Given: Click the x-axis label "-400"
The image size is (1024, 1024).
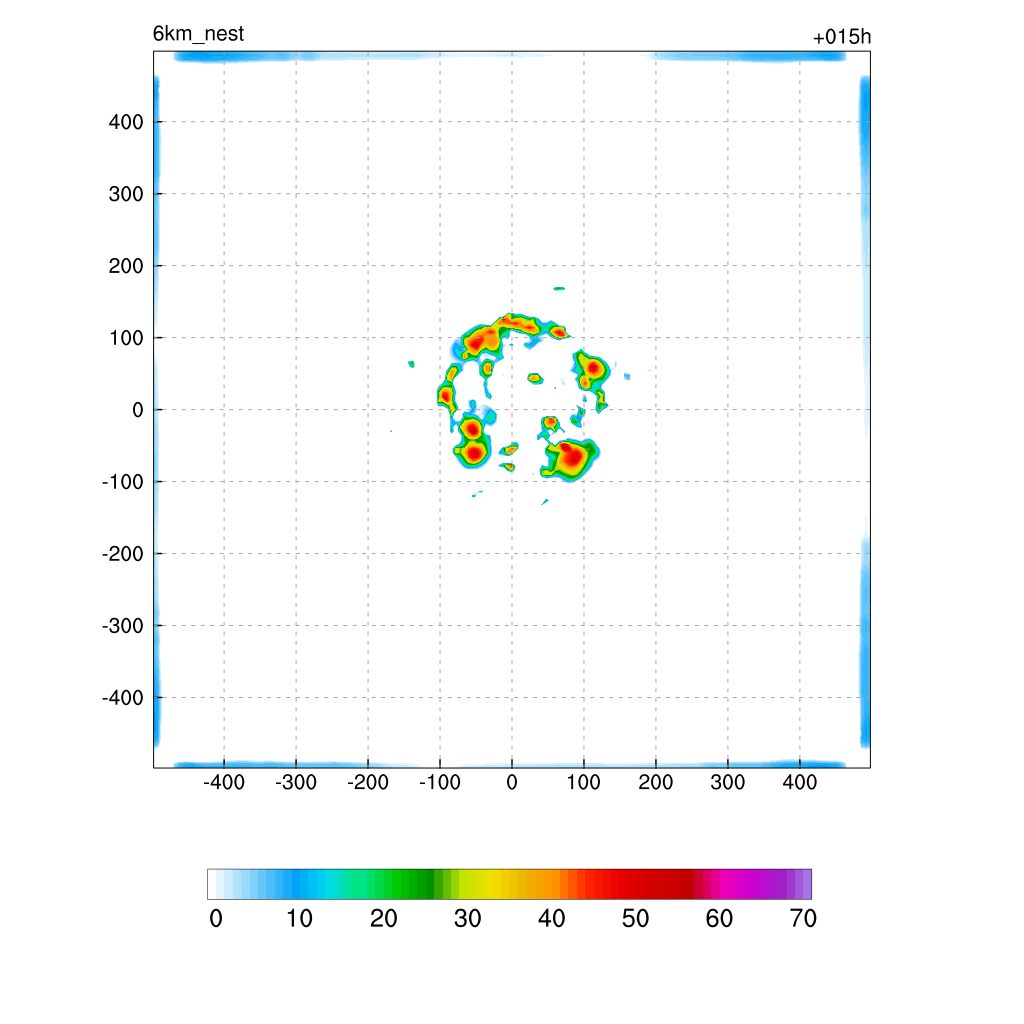Looking at the screenshot, I should pos(224,782).
